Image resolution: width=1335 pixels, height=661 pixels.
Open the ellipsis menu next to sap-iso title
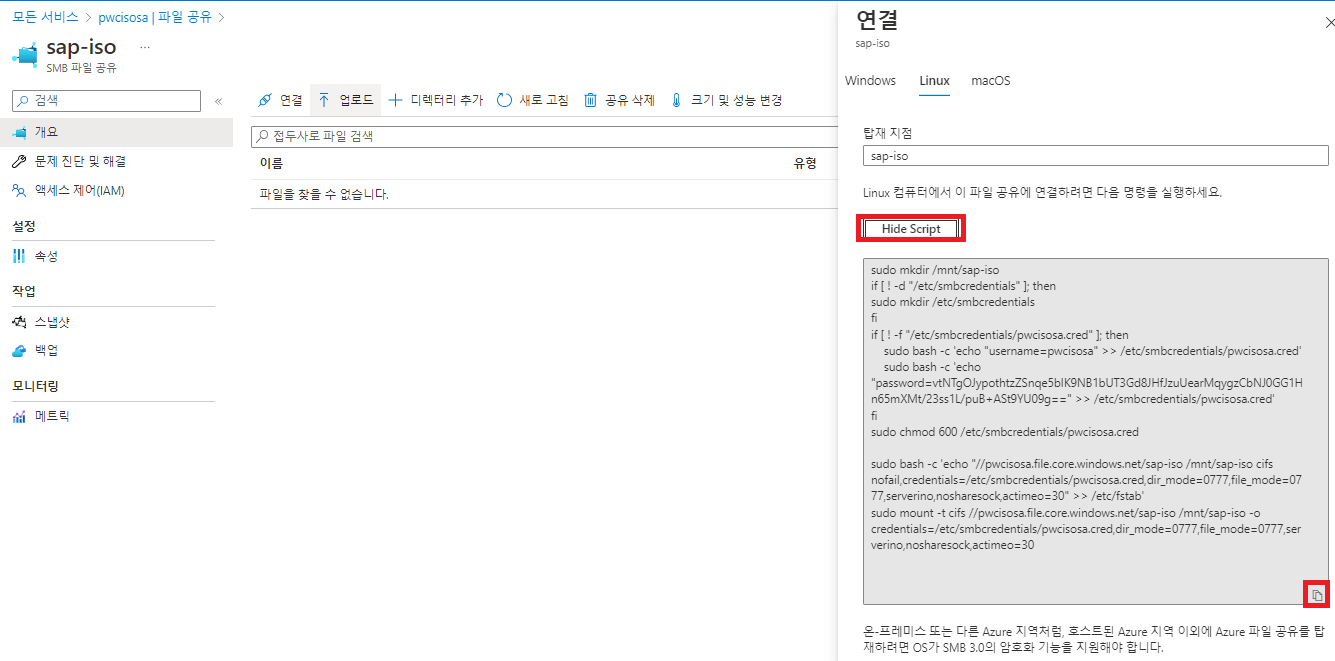pyautogui.click(x=145, y=47)
